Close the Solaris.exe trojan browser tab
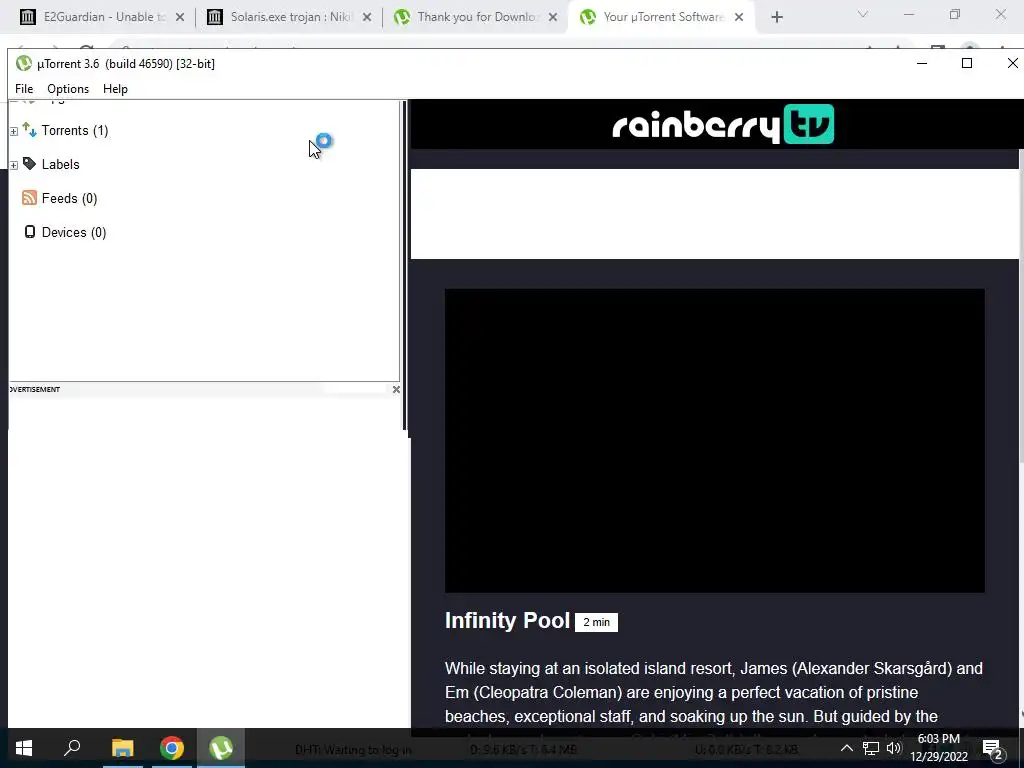Viewport: 1024px width, 768px height. 367,18
